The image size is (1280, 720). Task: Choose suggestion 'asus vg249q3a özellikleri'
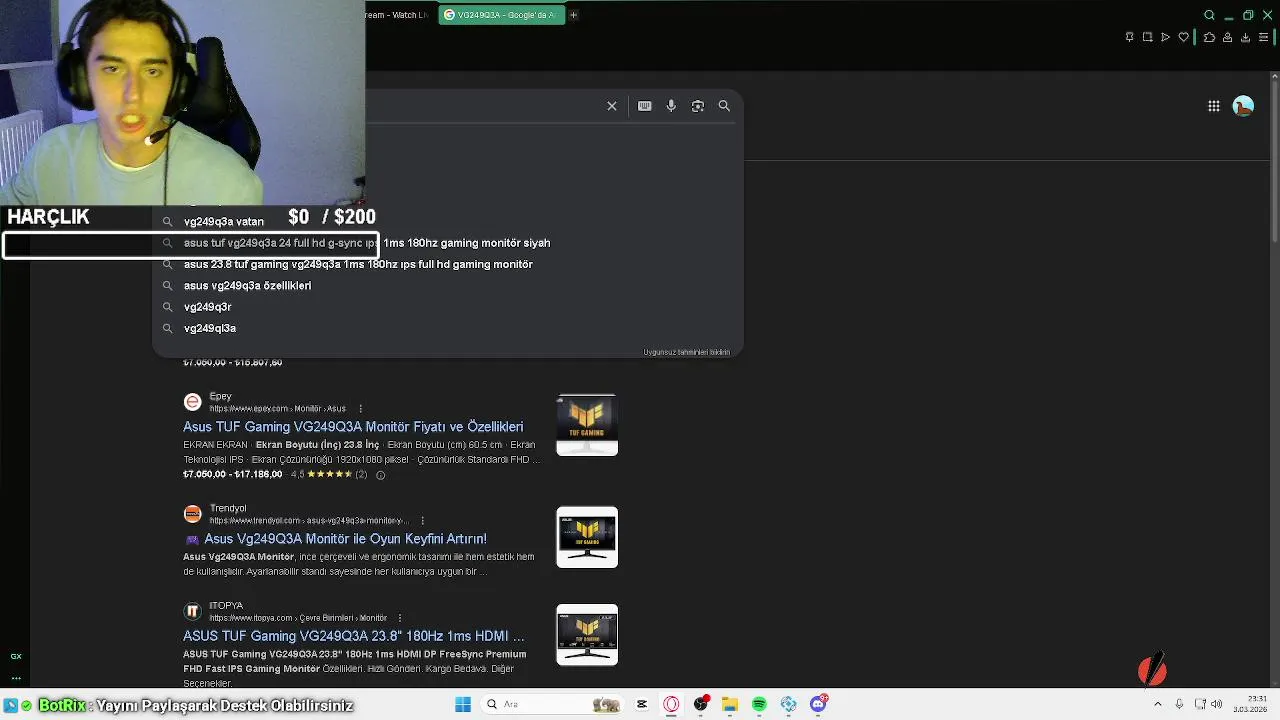(247, 286)
